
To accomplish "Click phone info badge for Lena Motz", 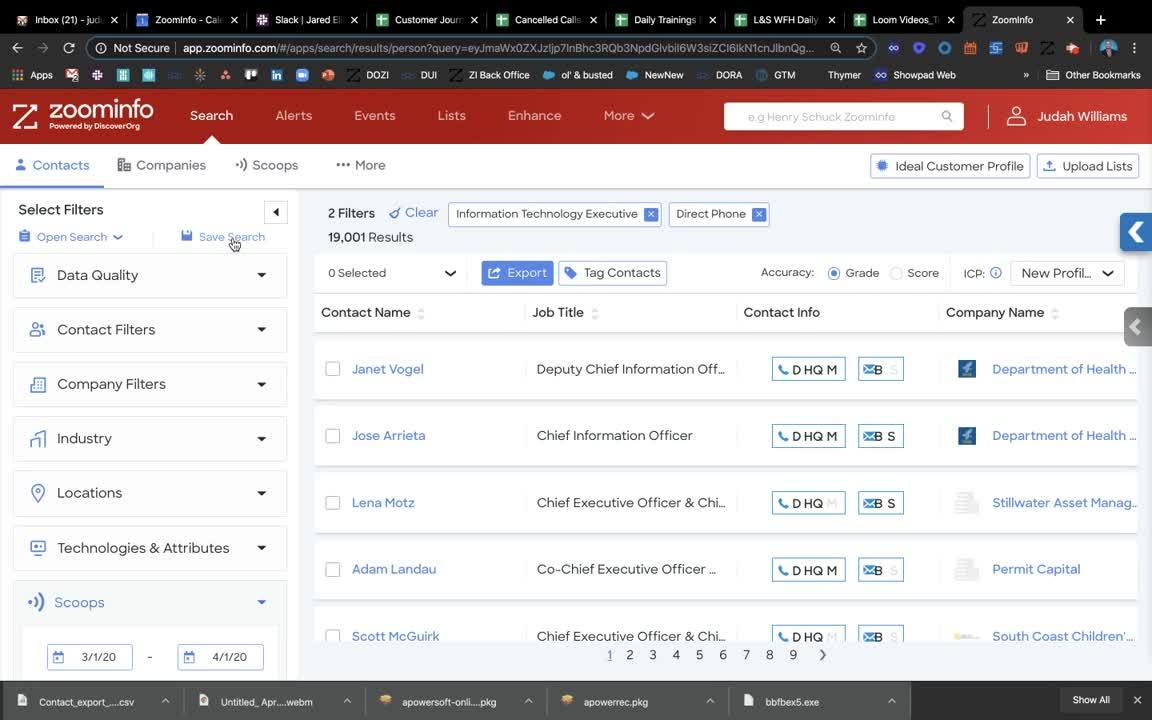I will [x=808, y=503].
